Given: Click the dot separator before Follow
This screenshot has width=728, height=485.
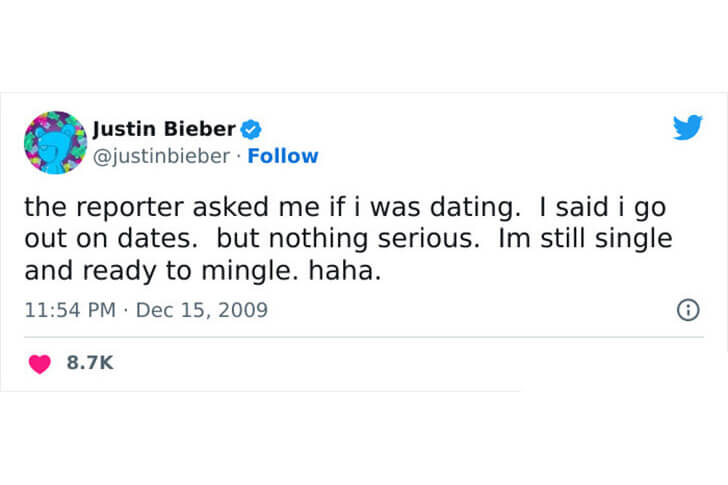Looking at the screenshot, I should [x=239, y=156].
